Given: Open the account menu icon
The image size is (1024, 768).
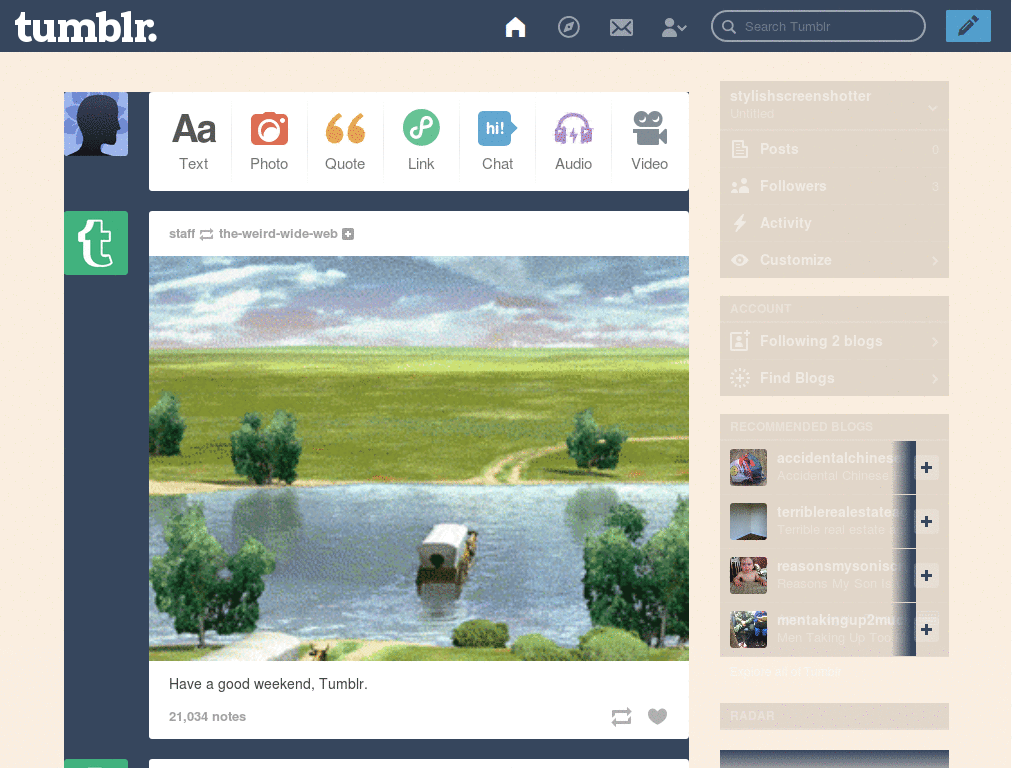Looking at the screenshot, I should tap(673, 27).
